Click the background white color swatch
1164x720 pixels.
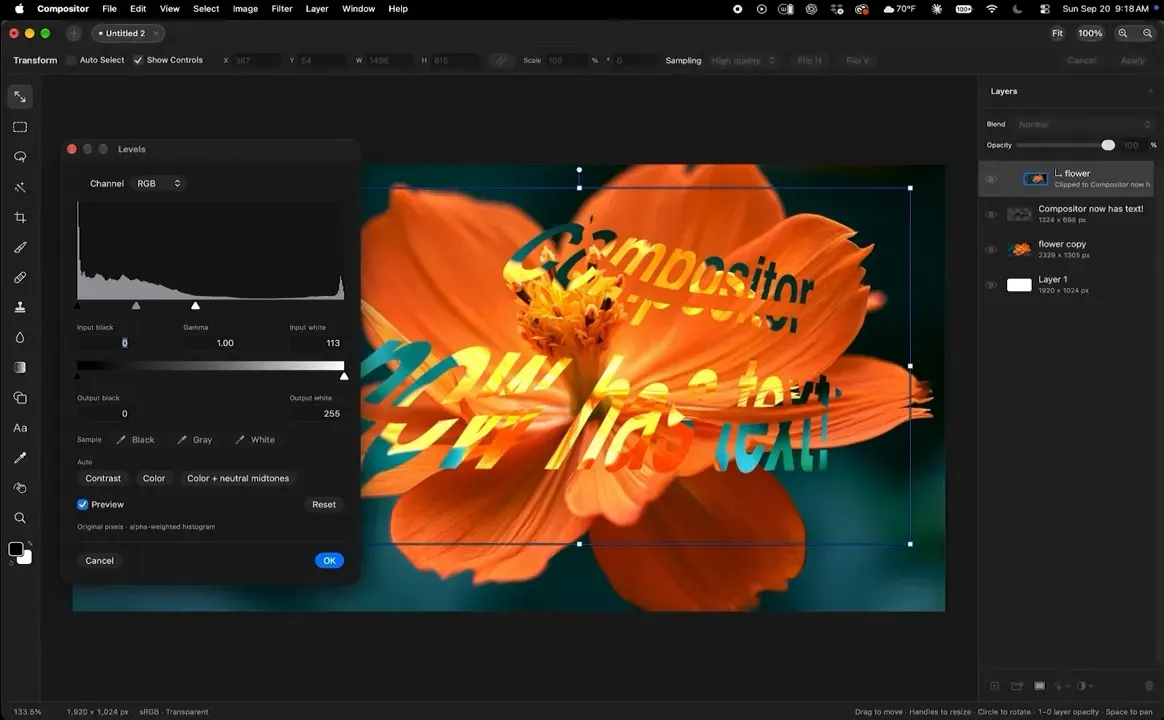point(27,559)
